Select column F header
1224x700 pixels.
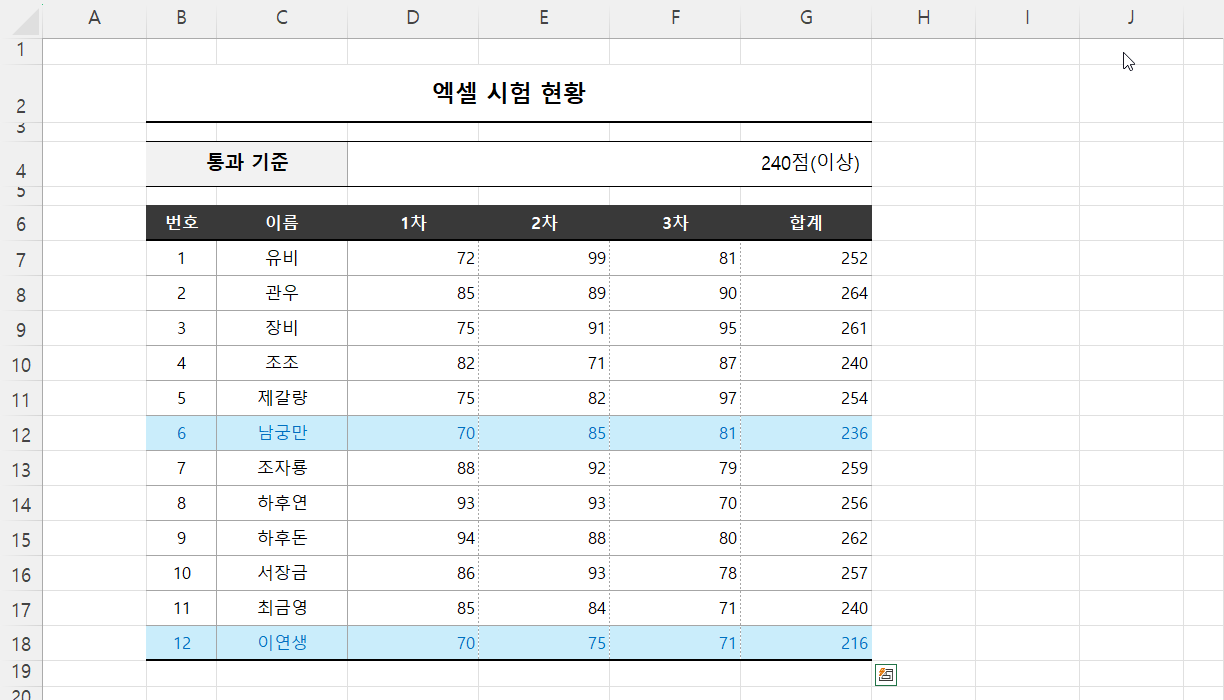[x=675, y=17]
